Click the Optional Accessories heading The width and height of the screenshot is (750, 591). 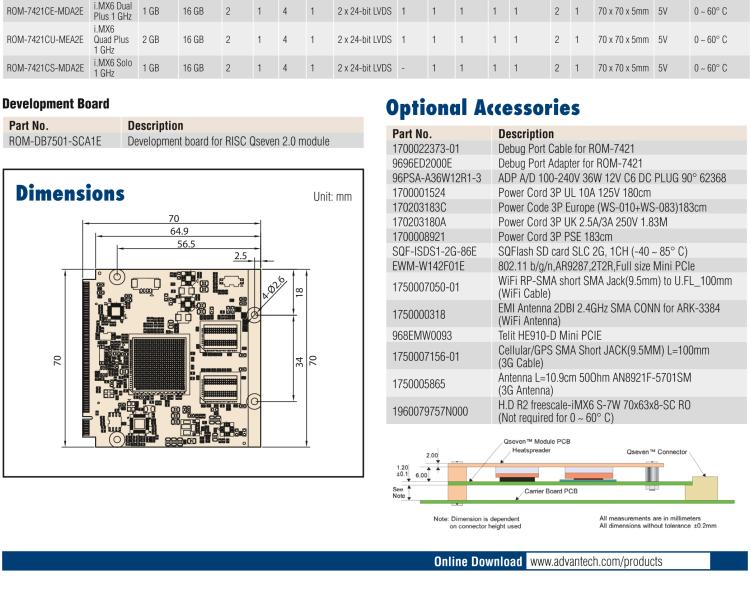coord(482,108)
